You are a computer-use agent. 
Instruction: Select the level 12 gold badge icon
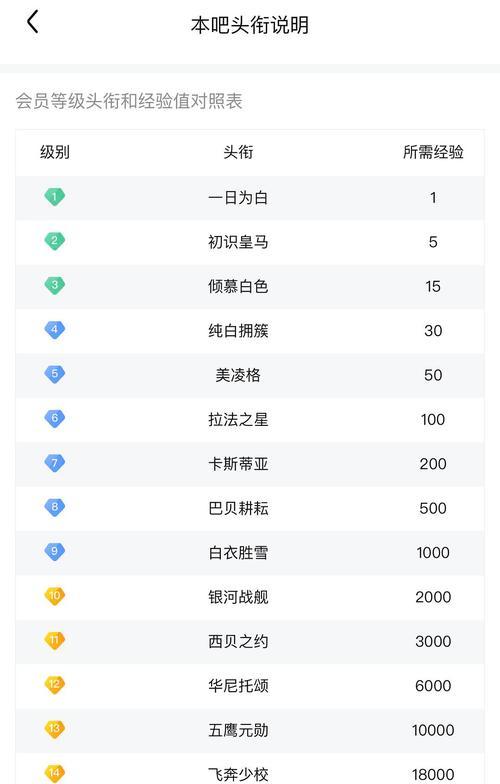(54, 686)
